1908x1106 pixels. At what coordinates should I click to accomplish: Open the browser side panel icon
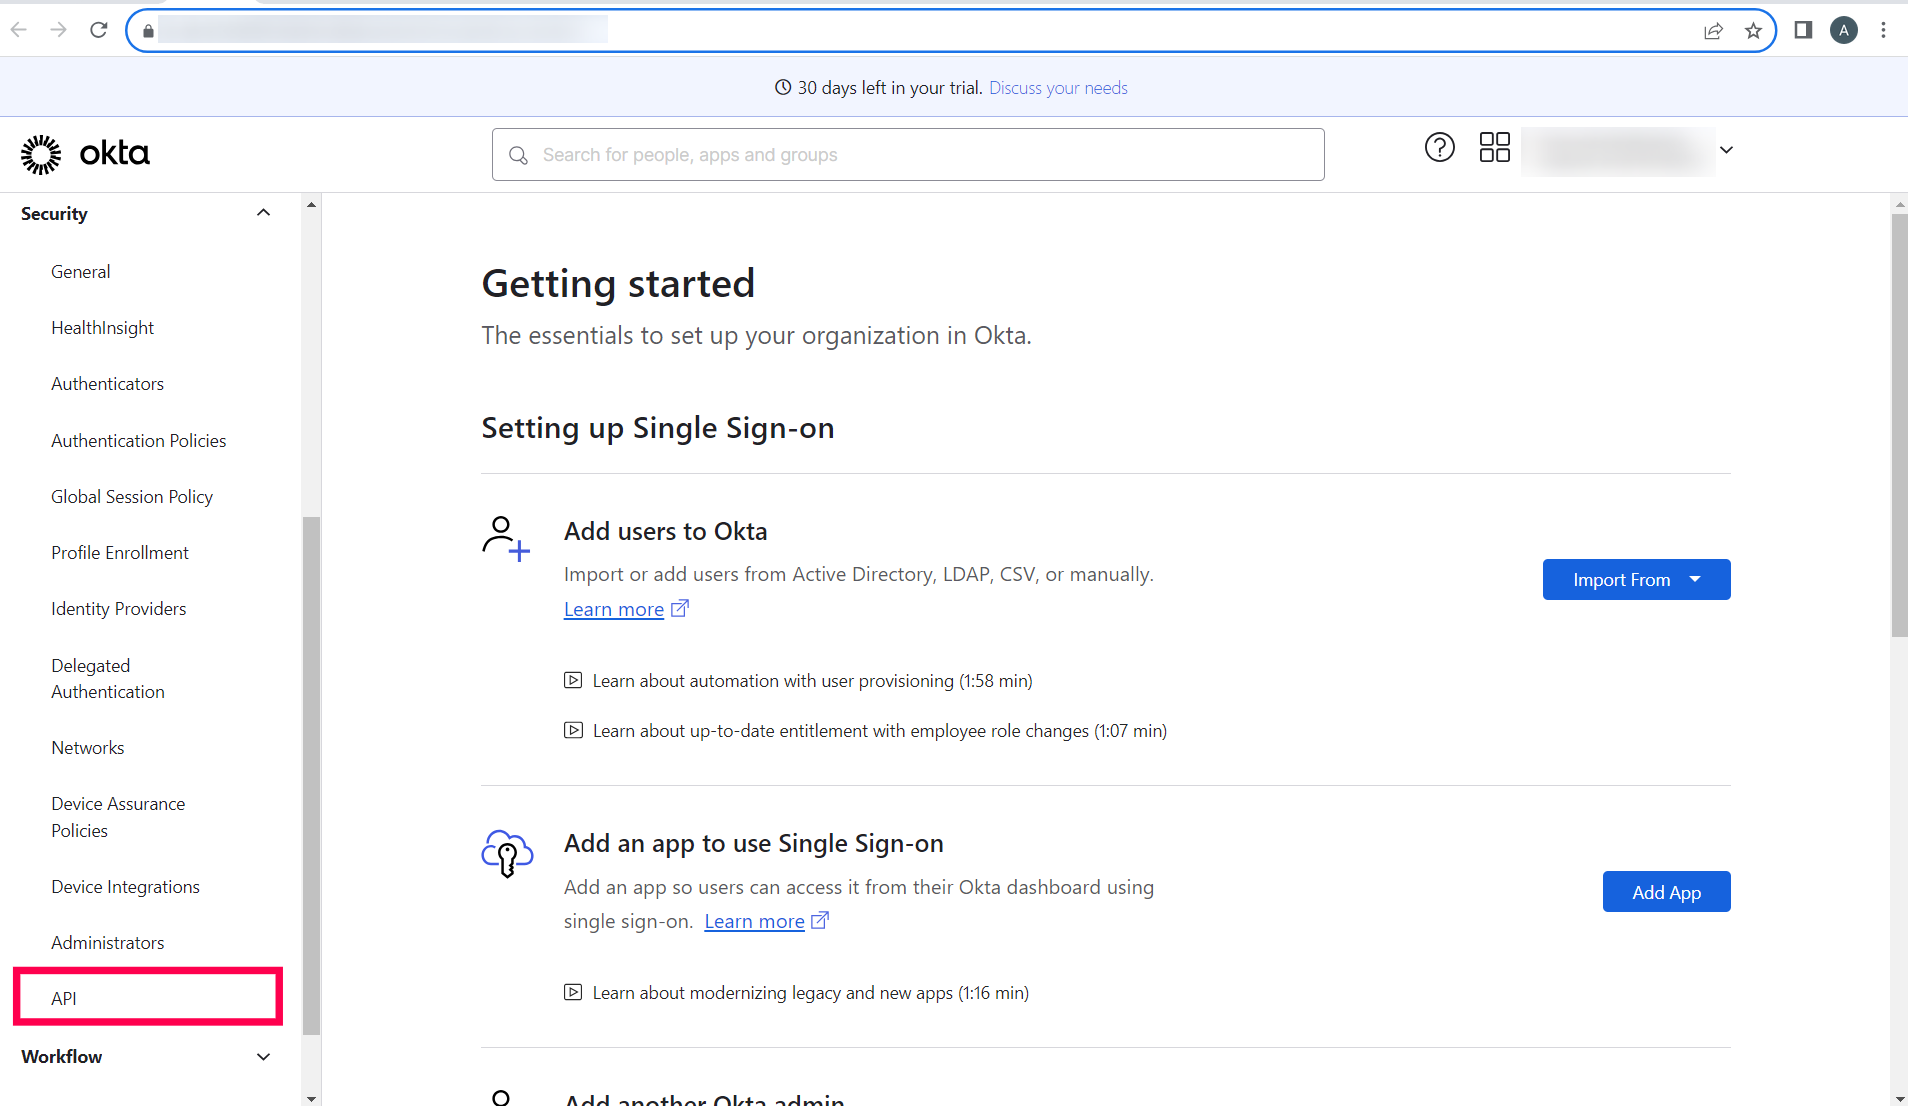[x=1803, y=30]
